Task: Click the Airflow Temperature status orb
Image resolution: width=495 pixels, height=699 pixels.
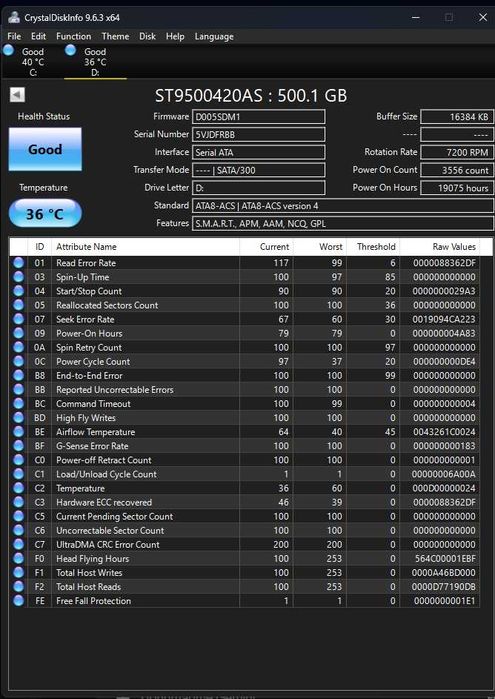Action: 18,432
